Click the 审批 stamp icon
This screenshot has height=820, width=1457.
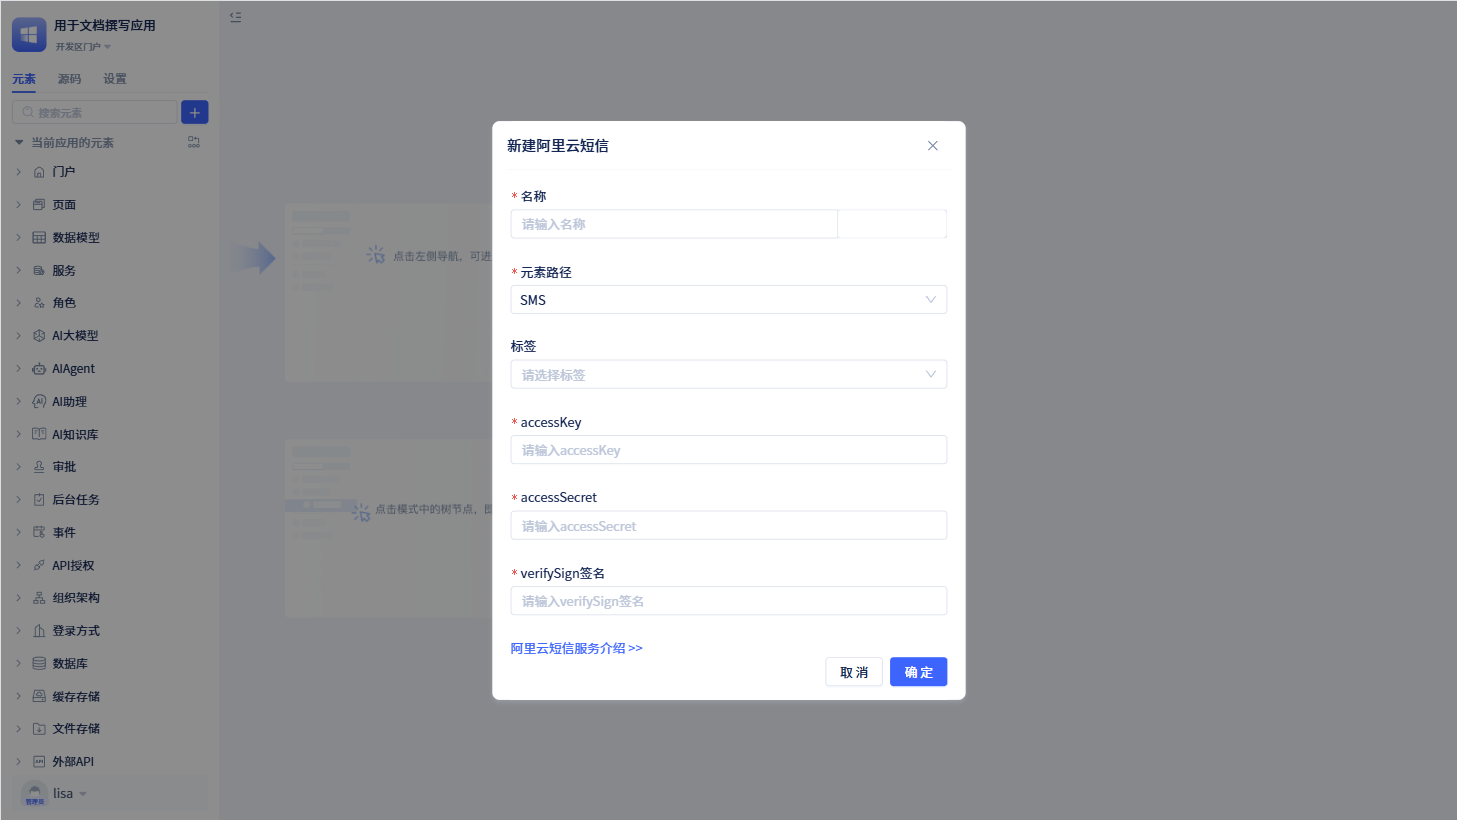coord(39,467)
